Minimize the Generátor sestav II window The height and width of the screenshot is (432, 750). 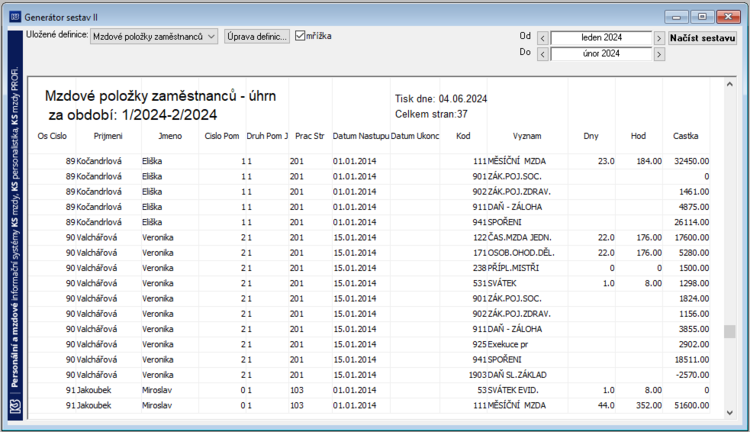[676, 17]
